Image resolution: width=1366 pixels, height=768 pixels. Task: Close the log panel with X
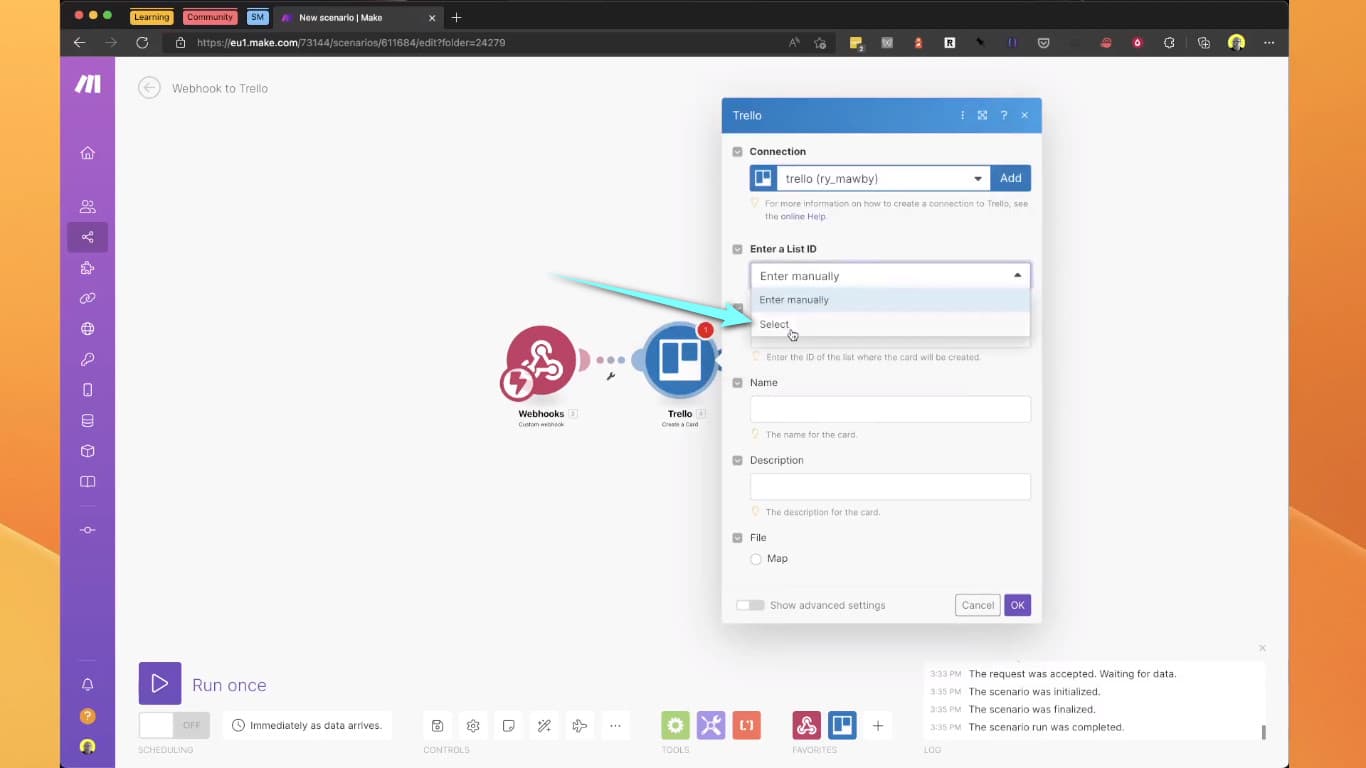1262,648
